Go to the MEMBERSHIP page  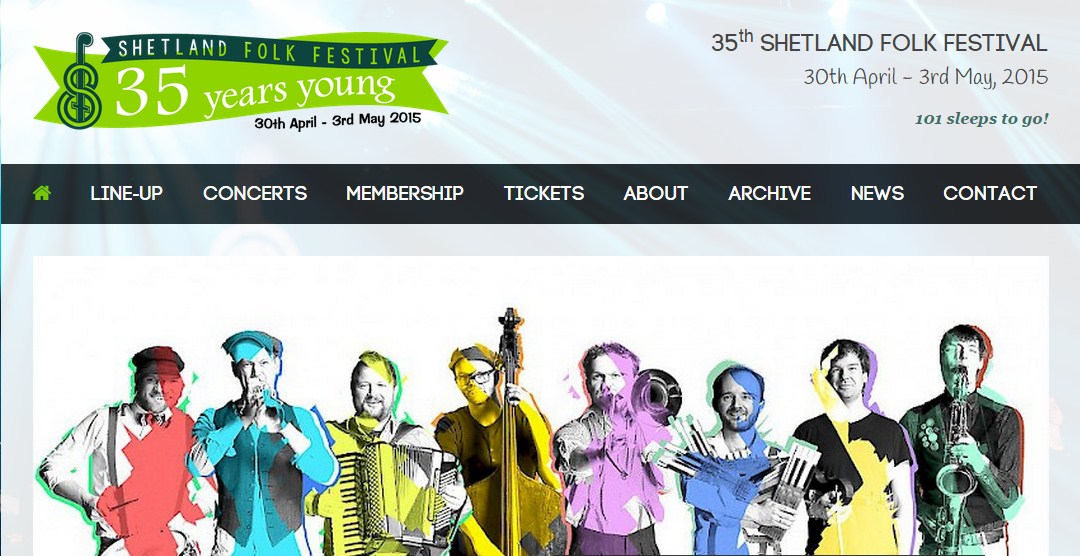(405, 194)
